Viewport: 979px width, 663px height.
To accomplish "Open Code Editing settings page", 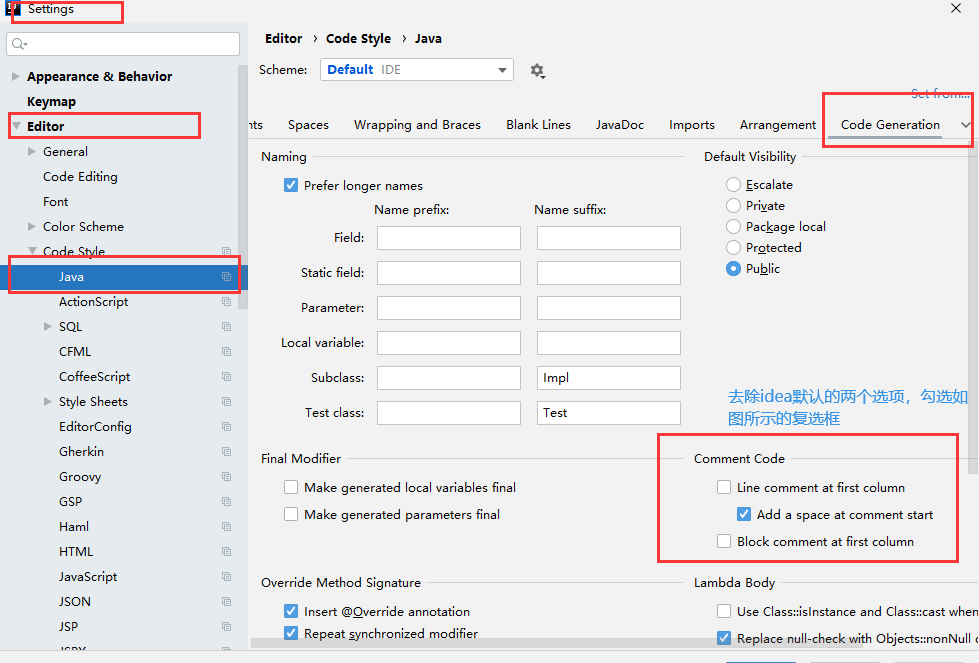I will [80, 177].
